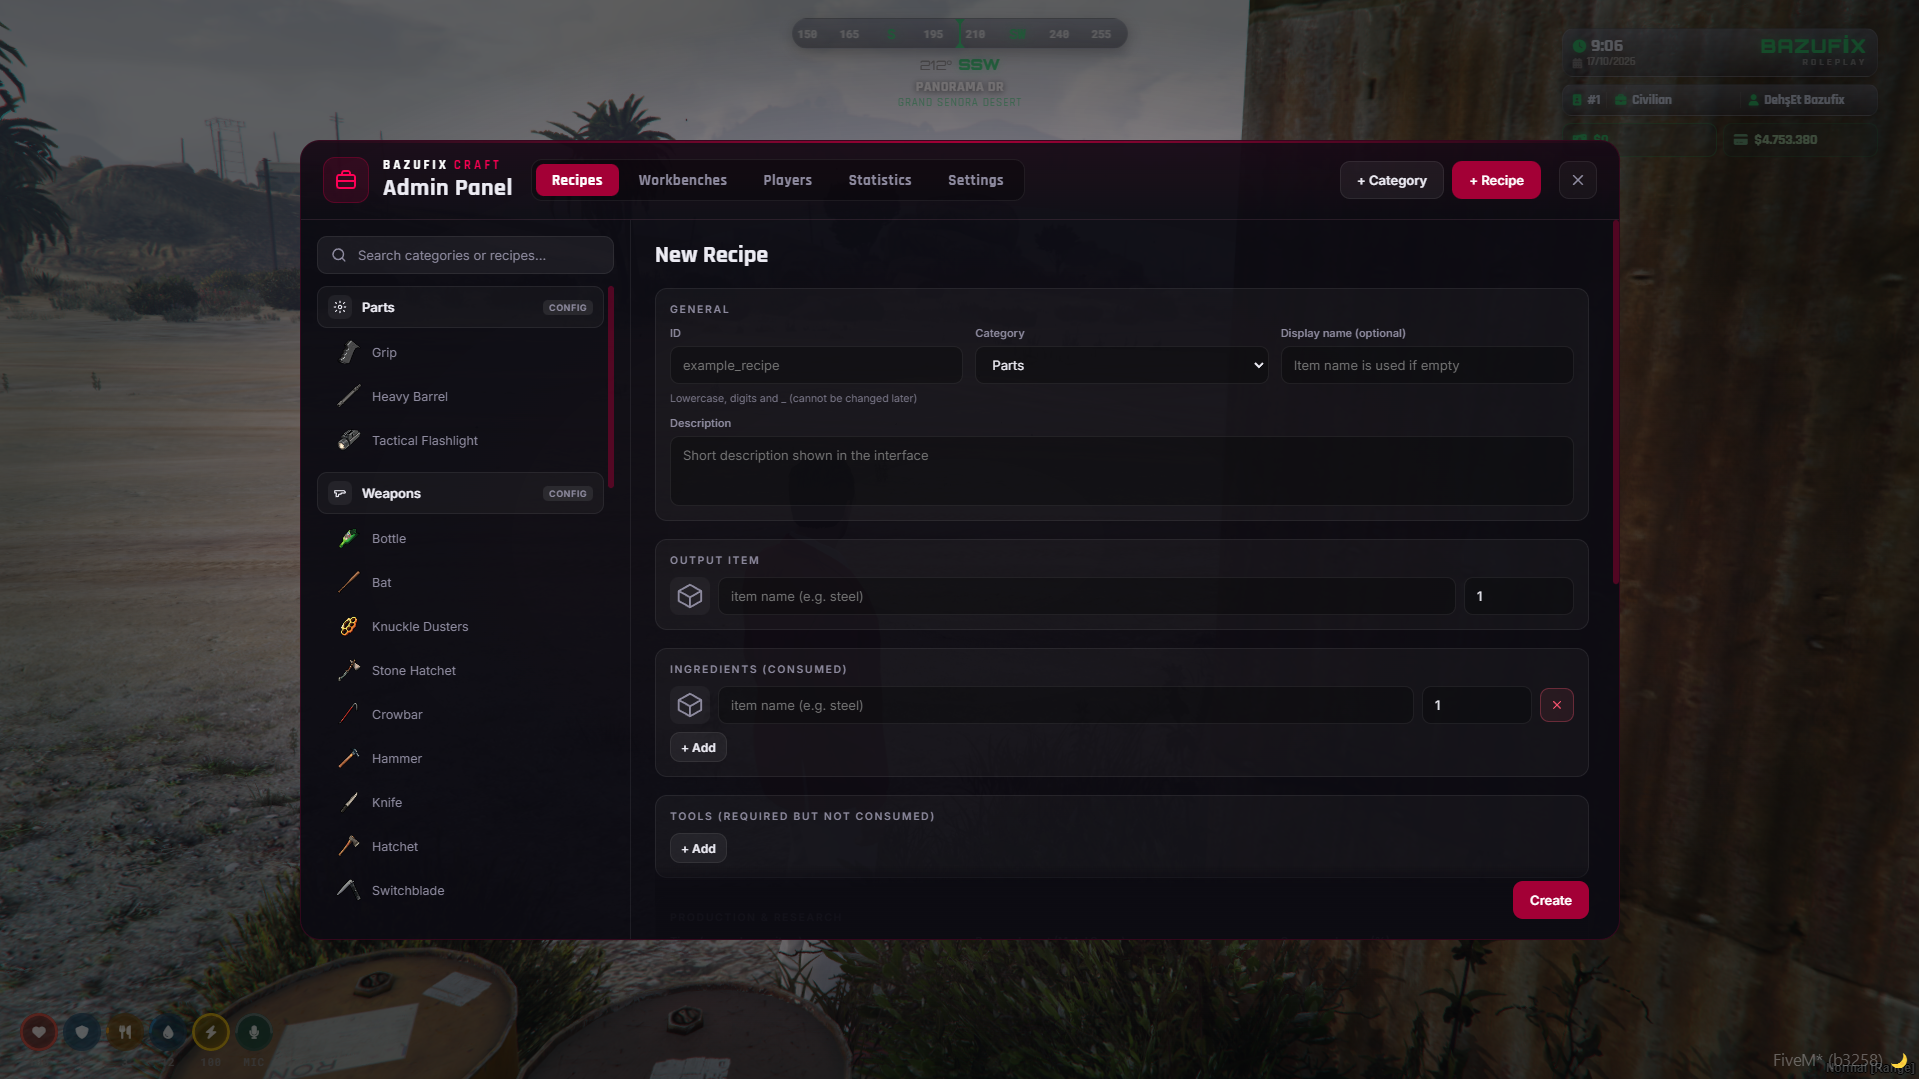This screenshot has width=1919, height=1079.
Task: Click the Description text area
Action: [1121, 471]
